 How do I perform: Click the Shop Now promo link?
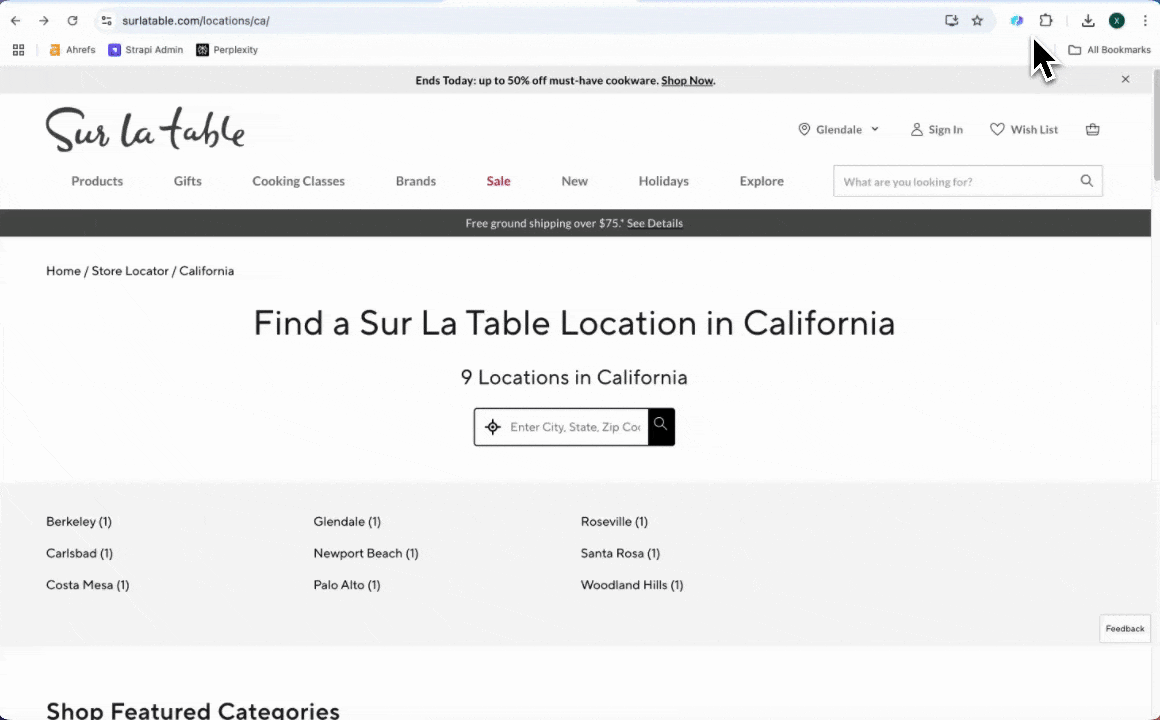[687, 80]
